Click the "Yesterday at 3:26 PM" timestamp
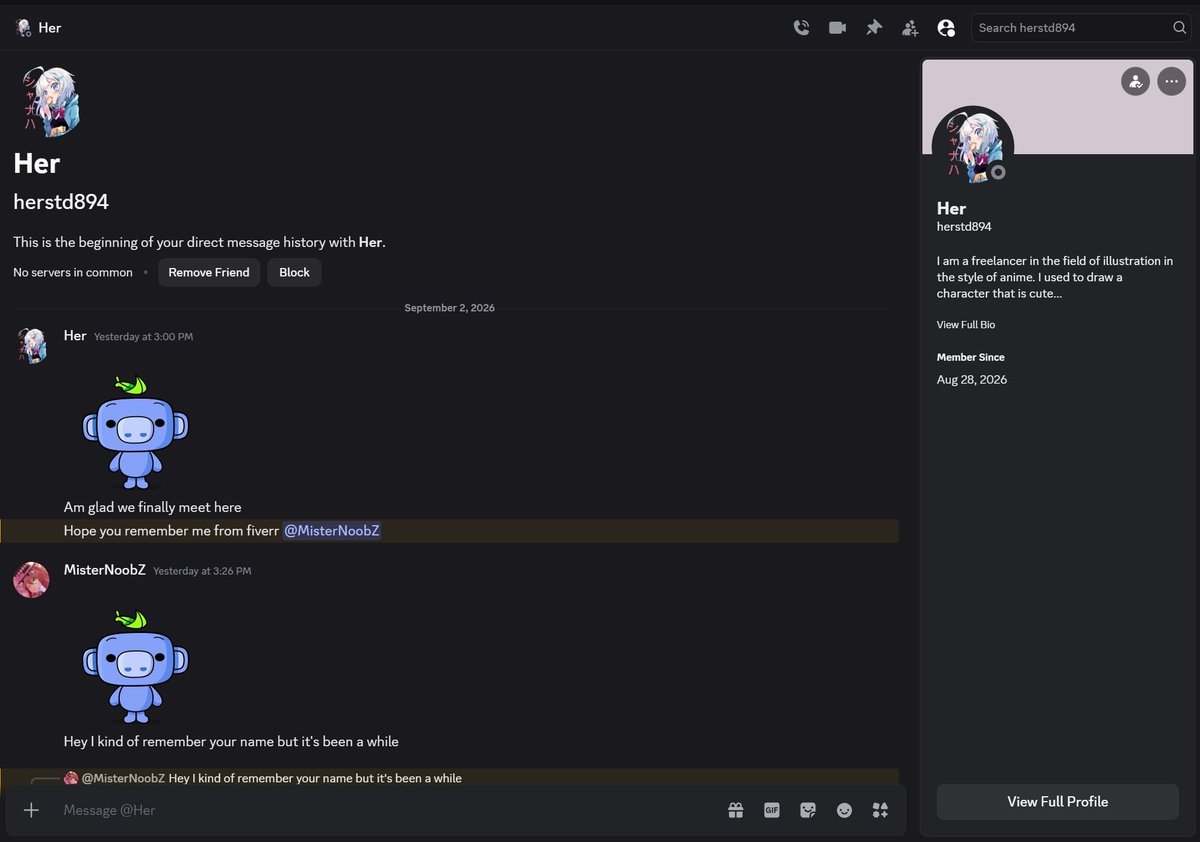The width and height of the screenshot is (1200, 842). click(x=202, y=571)
